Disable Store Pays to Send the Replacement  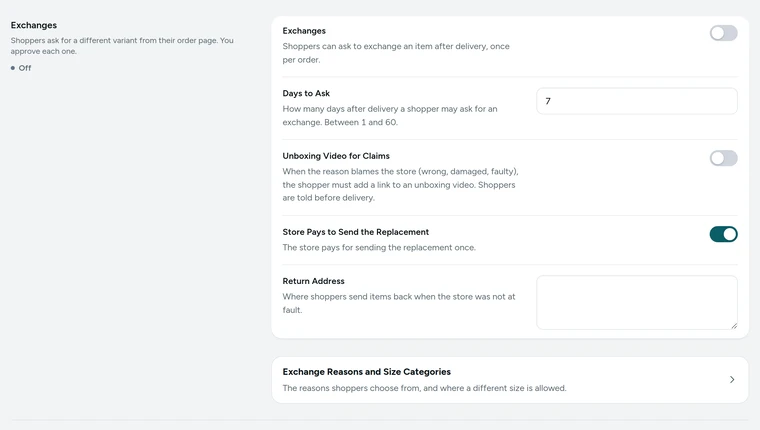pos(723,234)
